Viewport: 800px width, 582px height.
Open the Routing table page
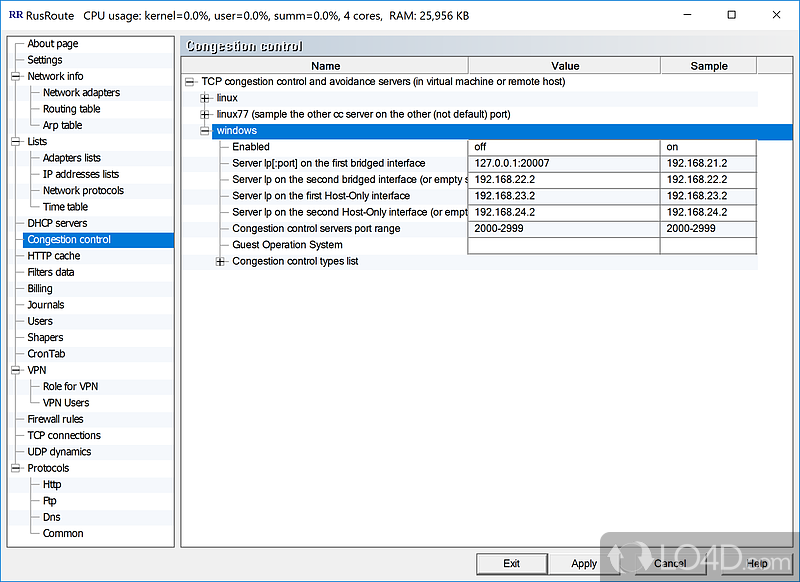(x=71, y=109)
